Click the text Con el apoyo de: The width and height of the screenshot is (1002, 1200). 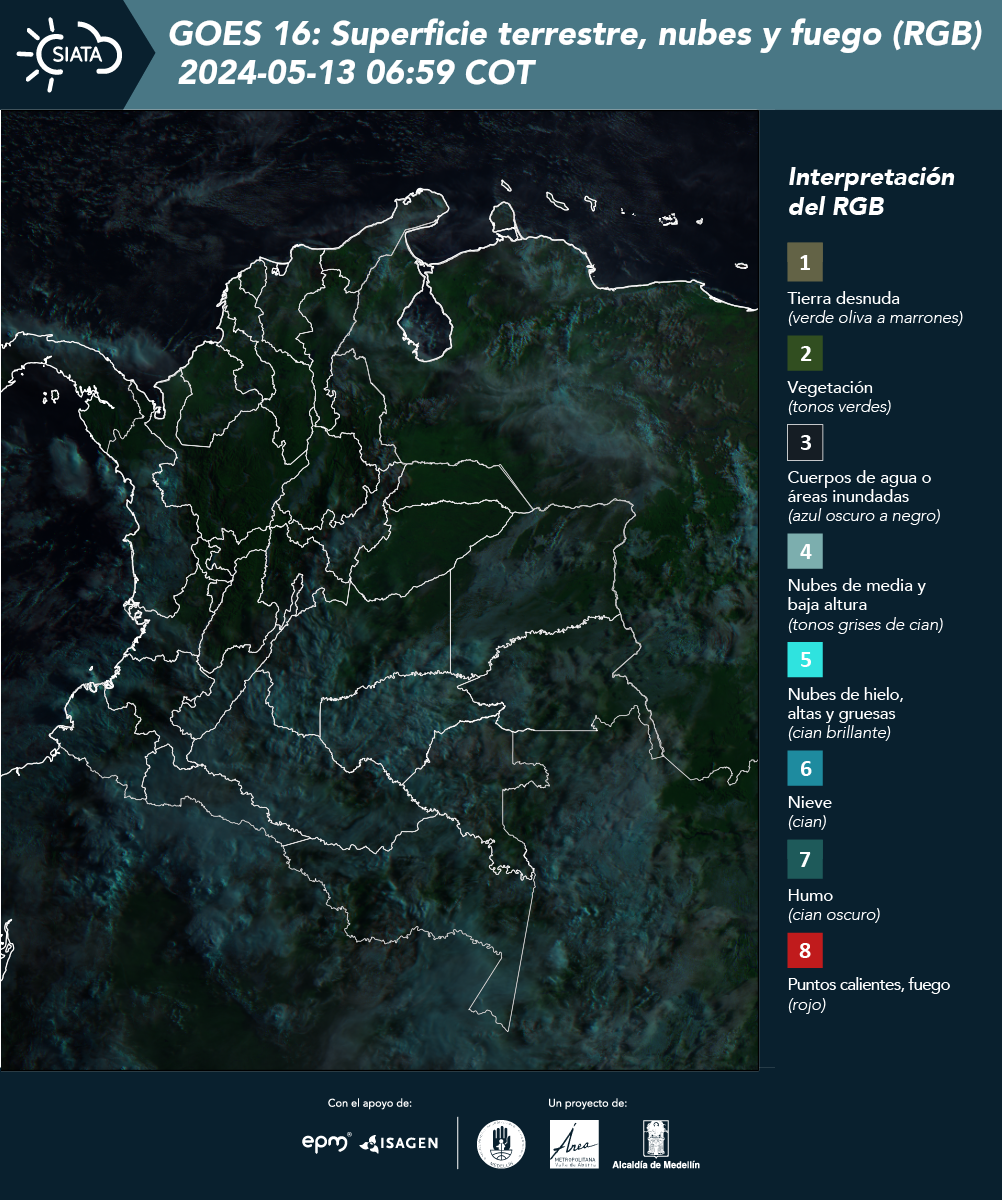tap(370, 1103)
